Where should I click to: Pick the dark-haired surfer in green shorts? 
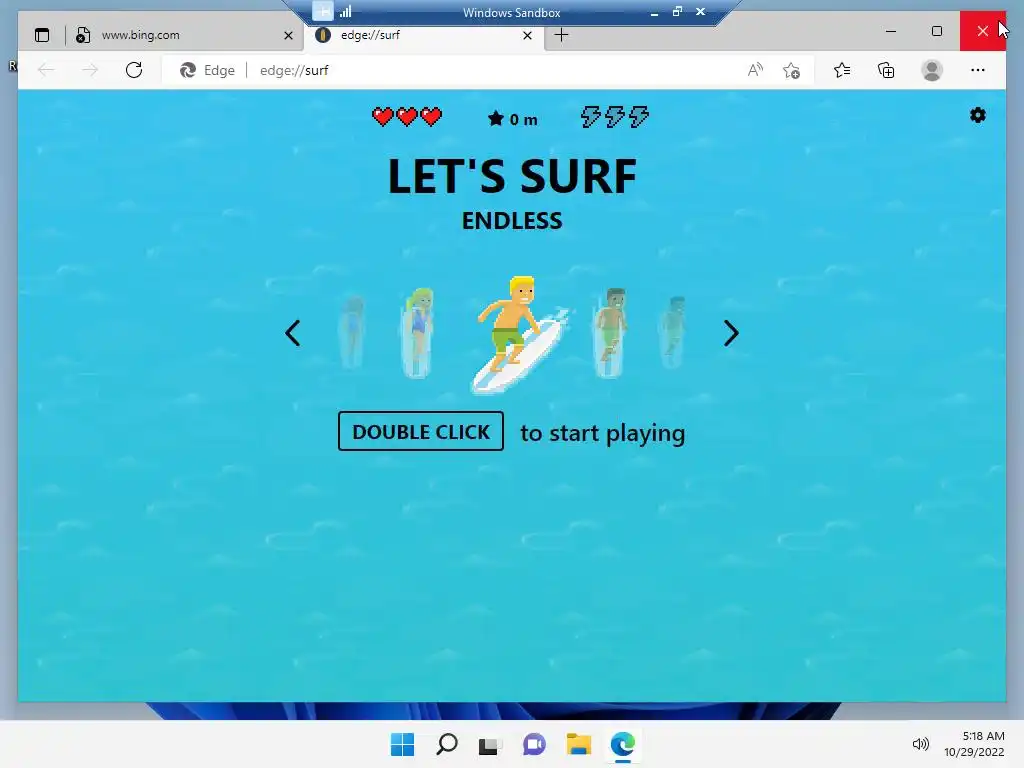[x=611, y=333]
